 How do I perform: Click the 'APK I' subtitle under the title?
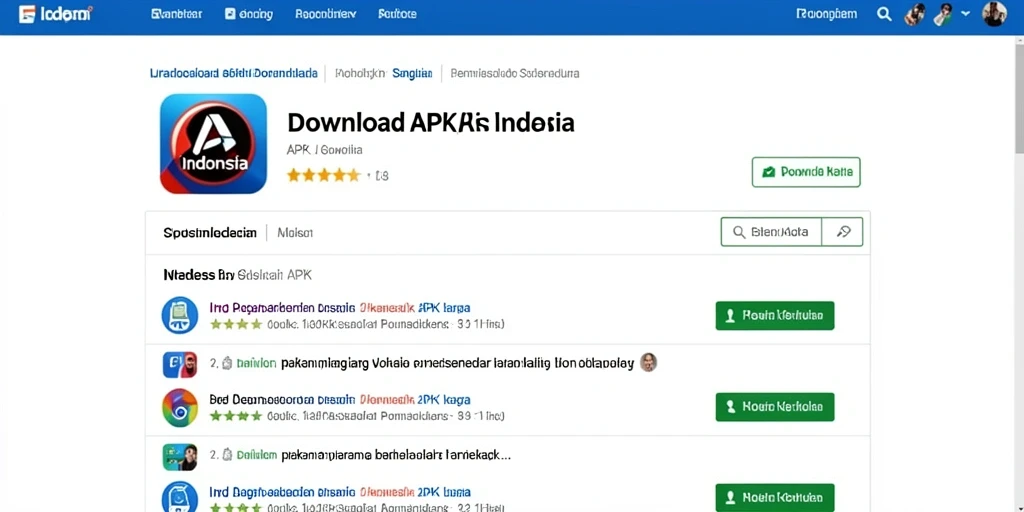coord(324,150)
